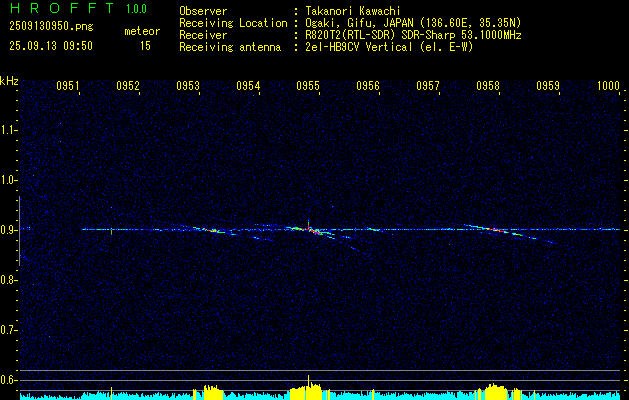Click the 0957 time marker
Screen dimensions: 629x400
pyautogui.click(x=428, y=85)
